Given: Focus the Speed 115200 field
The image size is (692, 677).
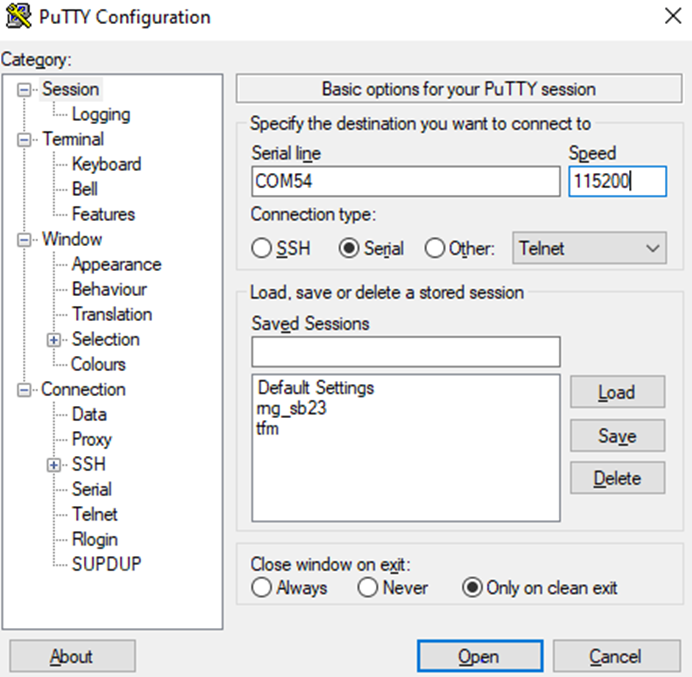Looking at the screenshot, I should click(x=617, y=181).
